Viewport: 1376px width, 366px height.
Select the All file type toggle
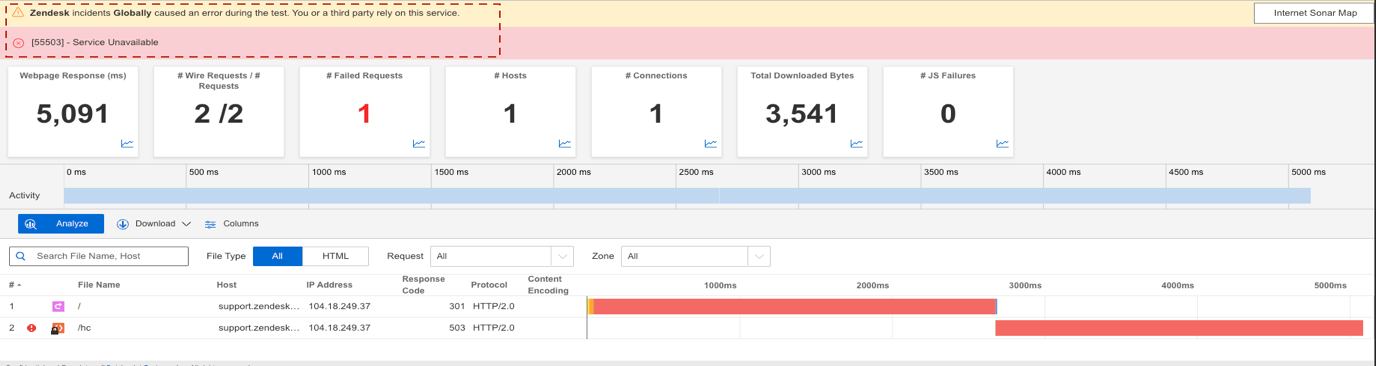(277, 256)
